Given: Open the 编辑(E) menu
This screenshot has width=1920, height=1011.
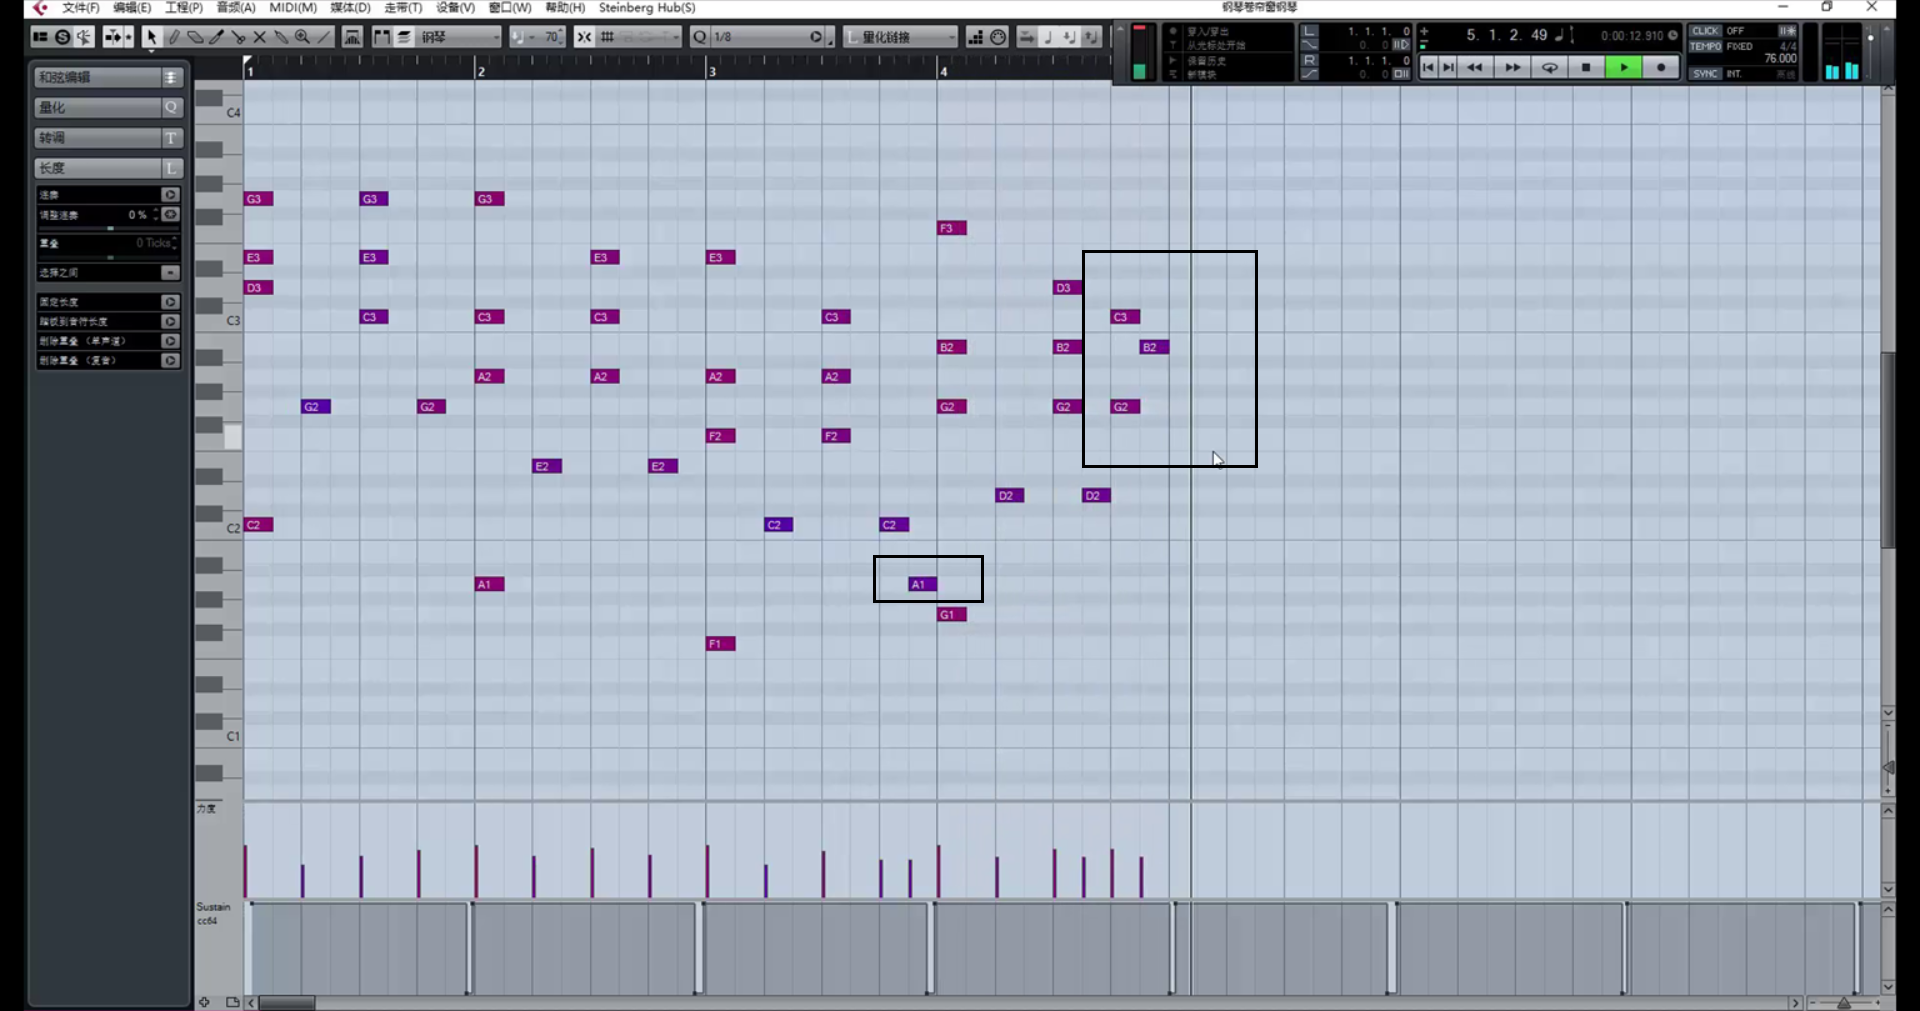Looking at the screenshot, I should tap(132, 8).
